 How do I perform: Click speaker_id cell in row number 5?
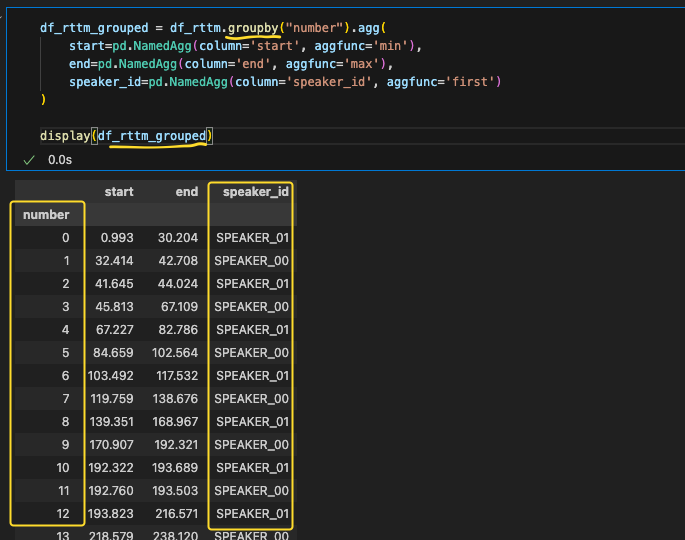[252, 353]
